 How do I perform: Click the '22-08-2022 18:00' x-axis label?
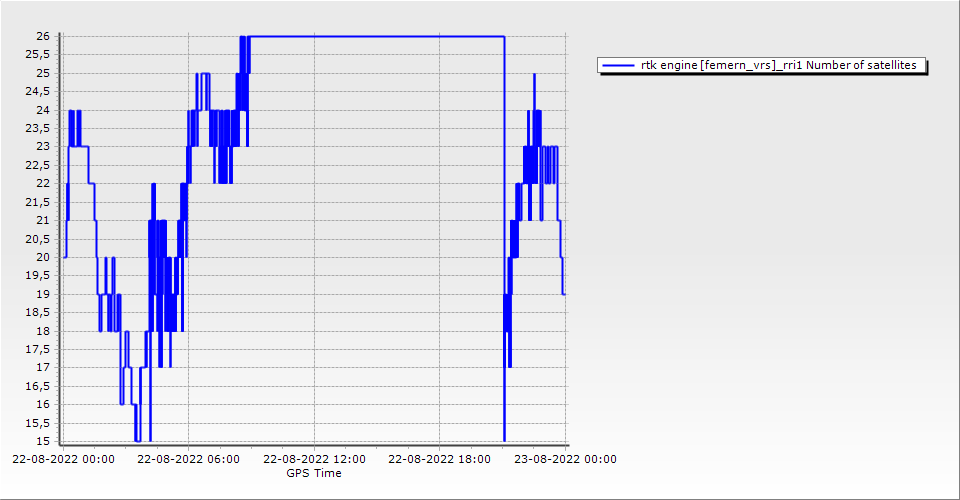point(440,460)
